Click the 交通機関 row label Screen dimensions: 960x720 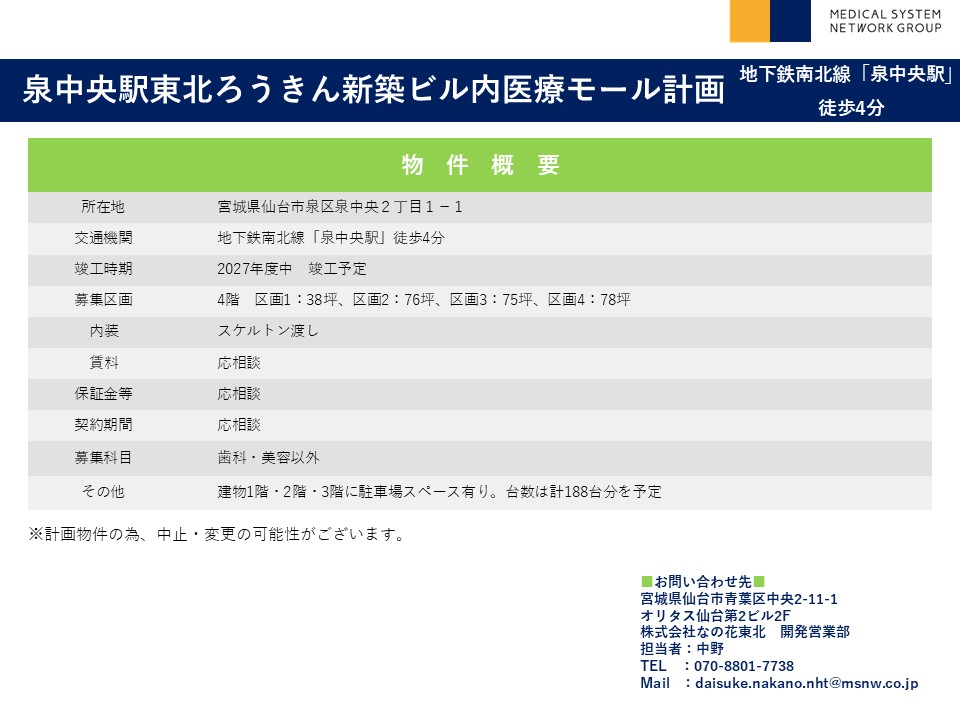point(103,238)
